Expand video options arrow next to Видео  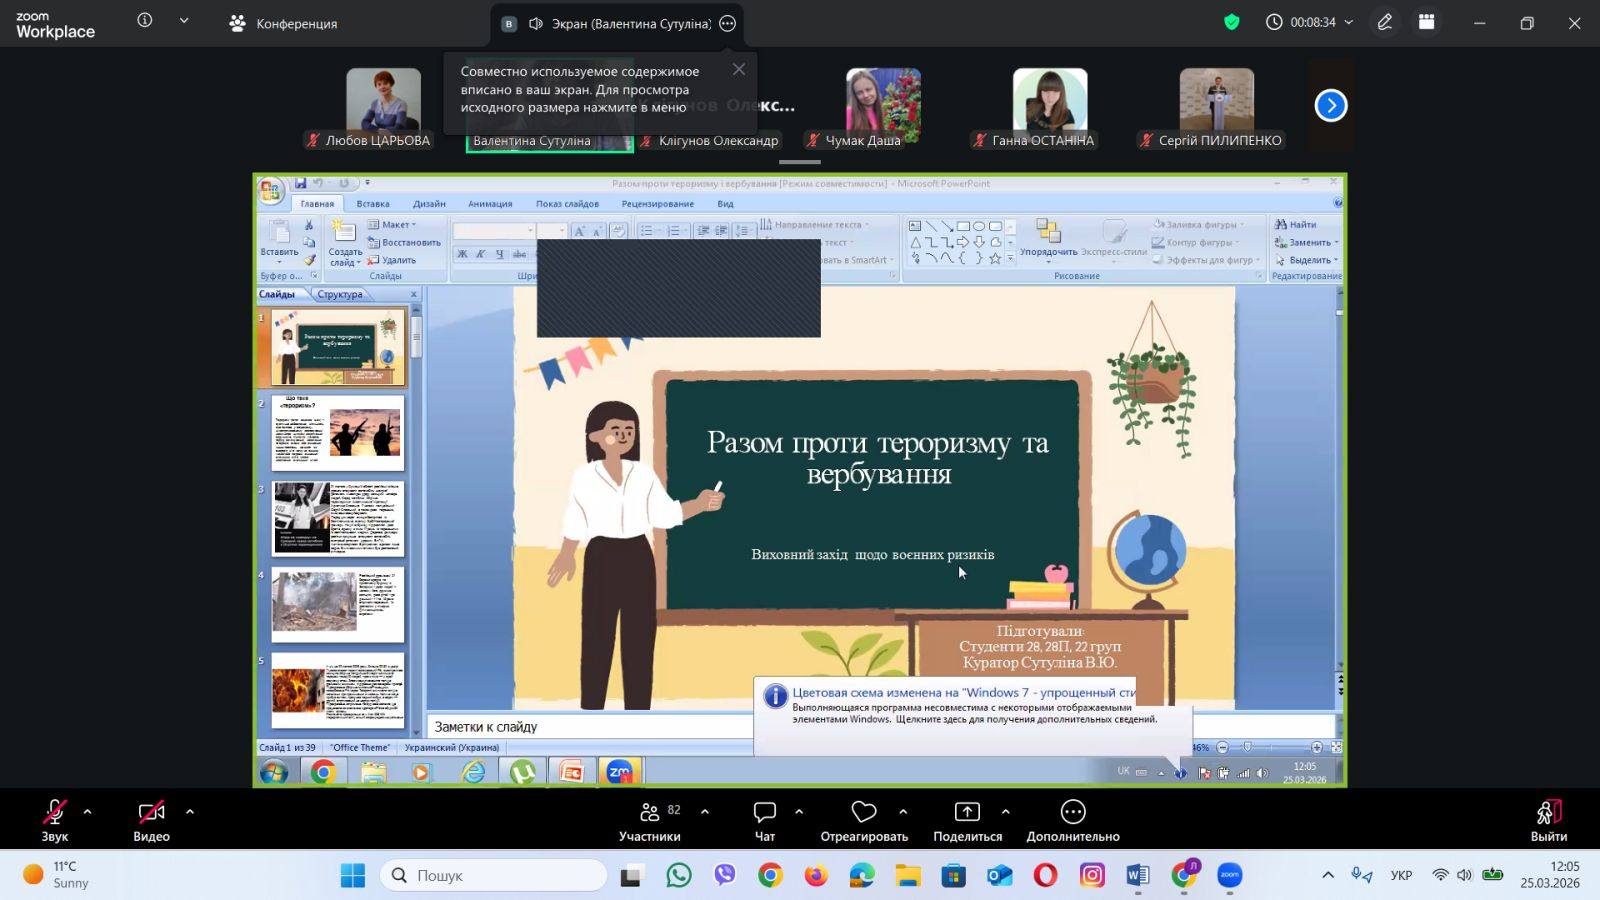190,812
